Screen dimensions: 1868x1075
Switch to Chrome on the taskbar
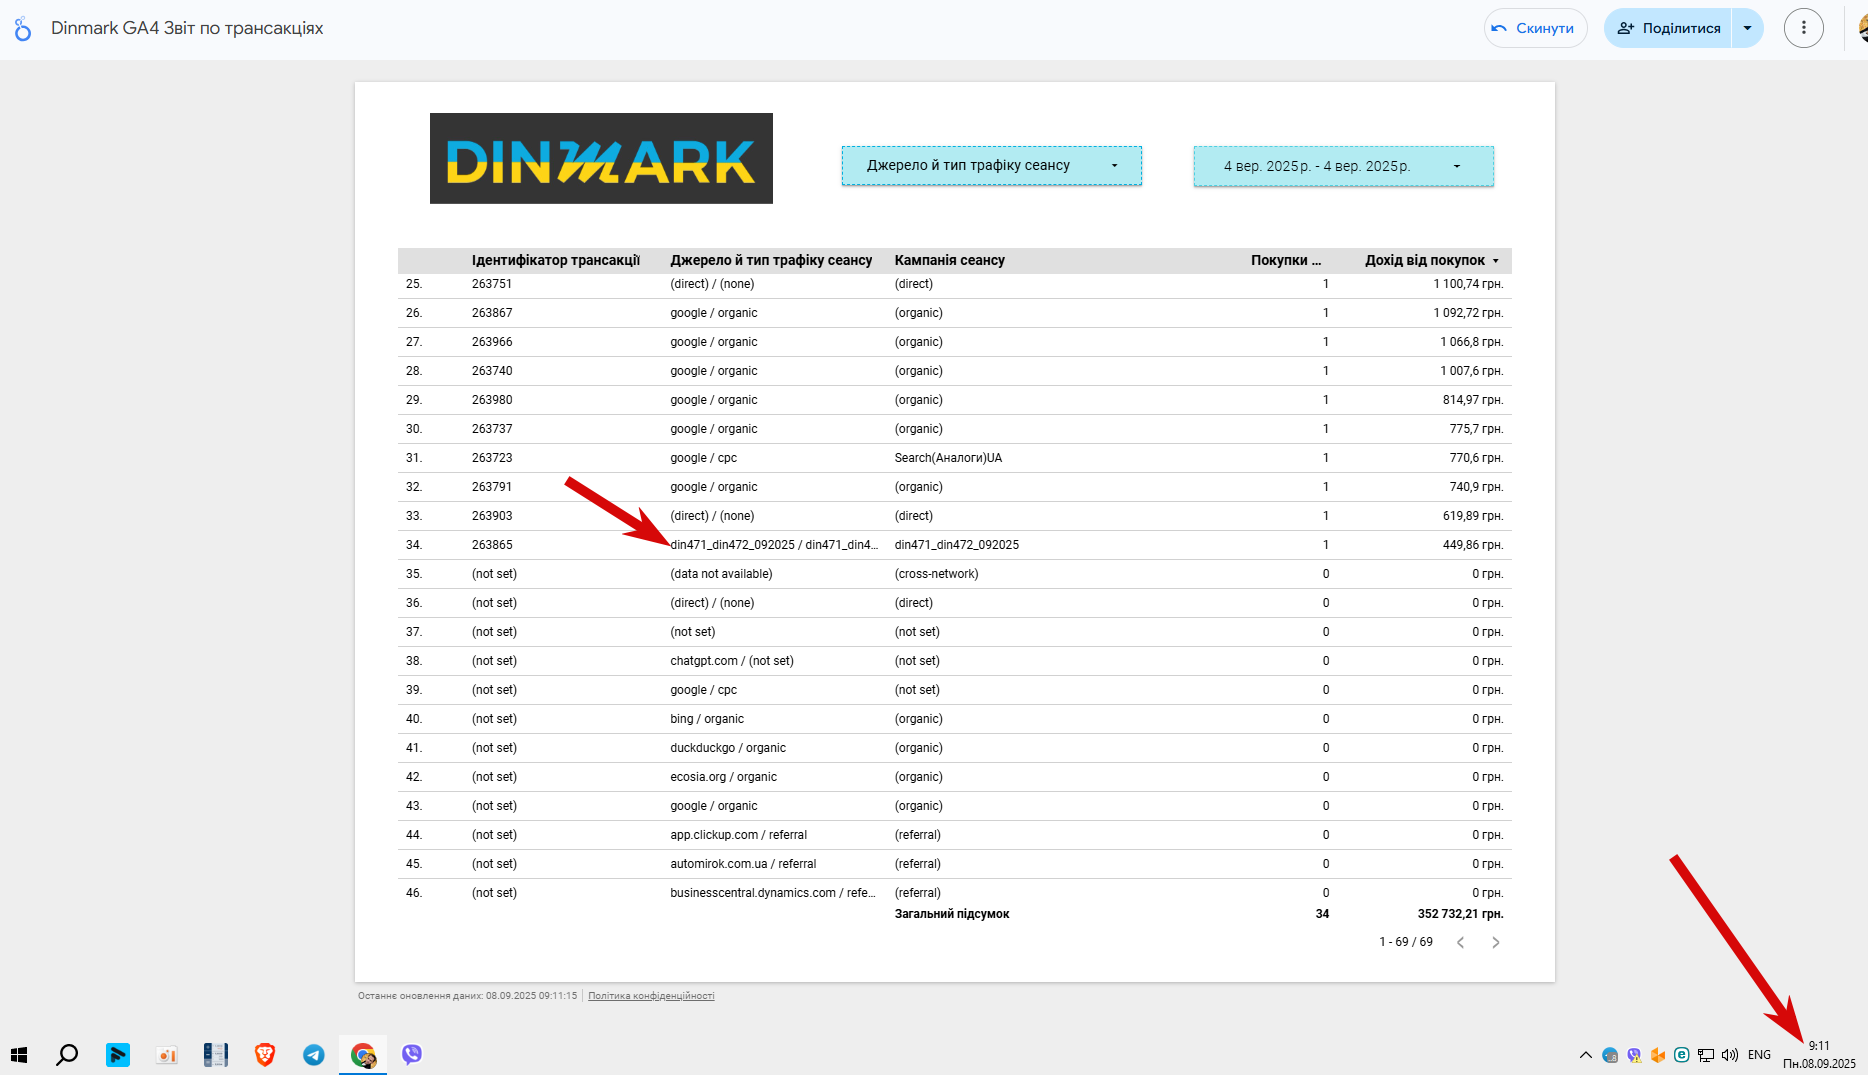[363, 1055]
